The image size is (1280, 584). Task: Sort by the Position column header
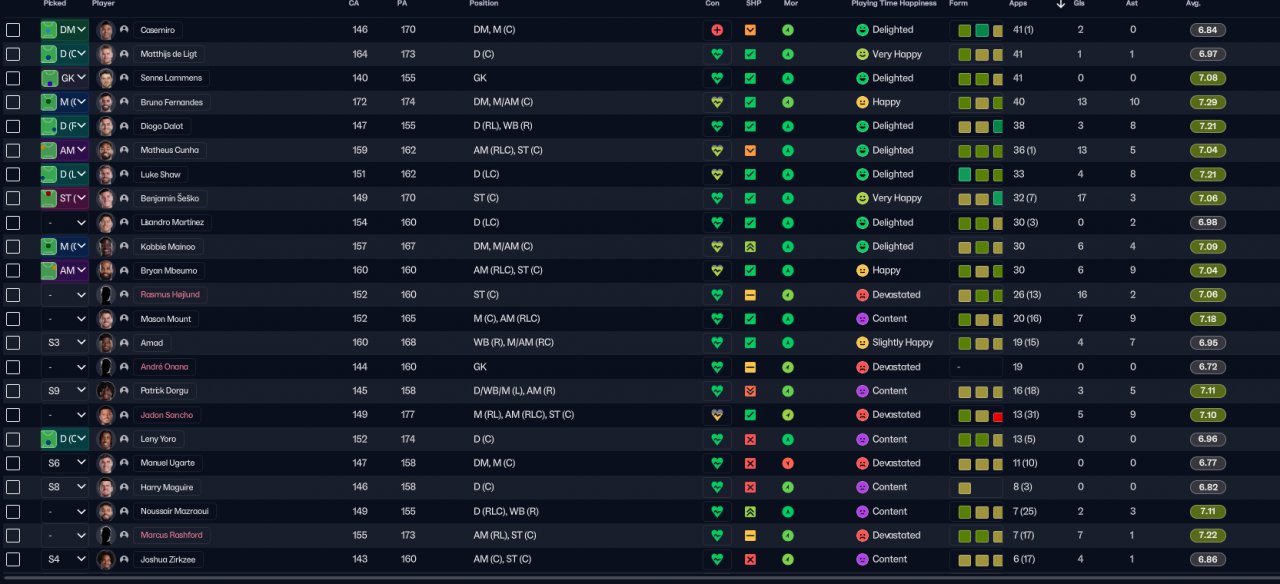click(484, 4)
